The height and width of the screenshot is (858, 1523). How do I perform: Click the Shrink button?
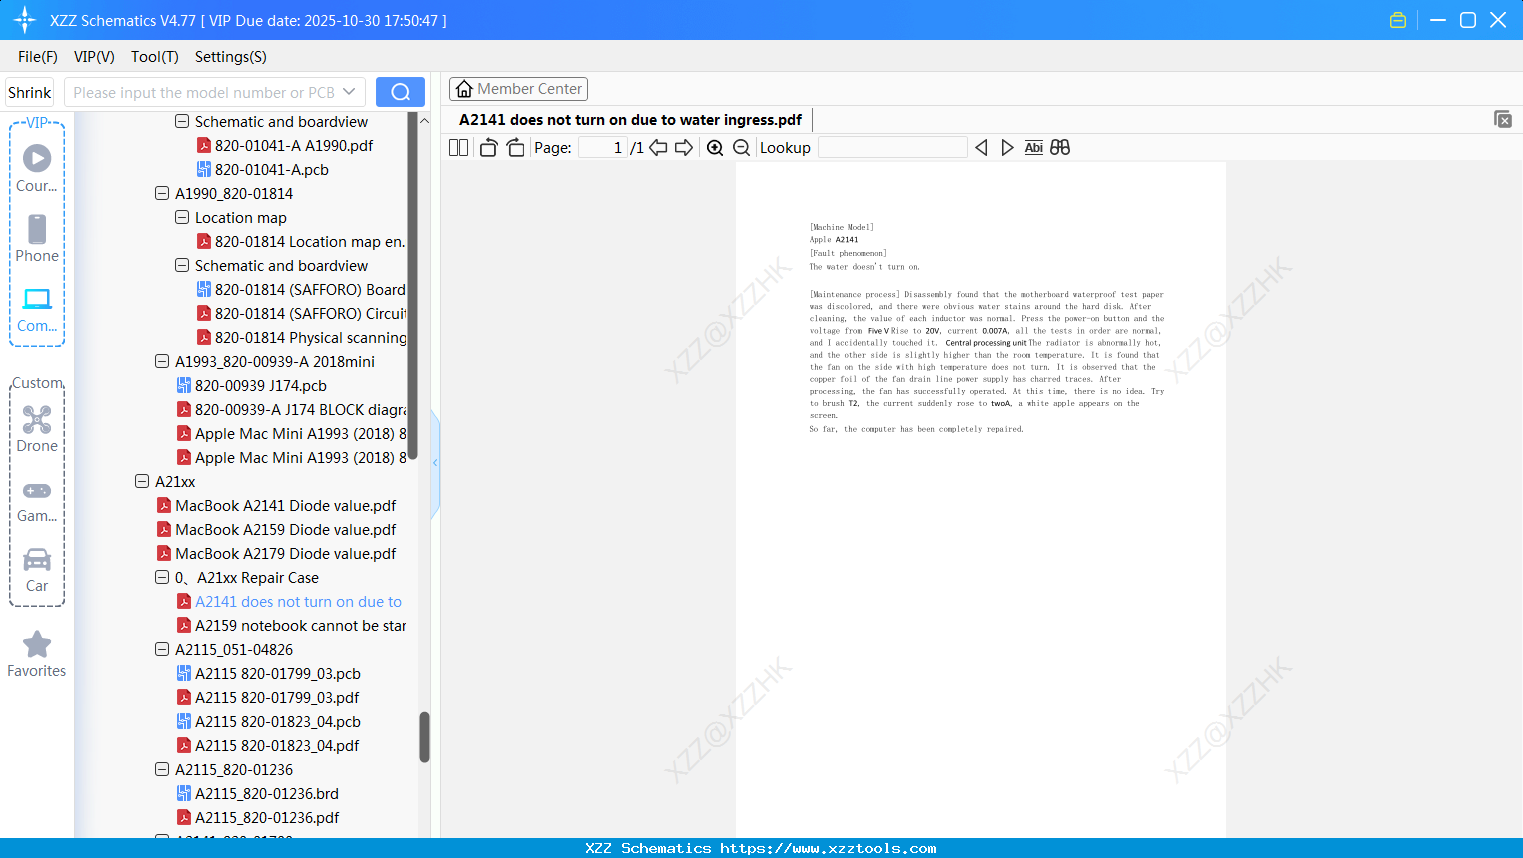[x=30, y=92]
